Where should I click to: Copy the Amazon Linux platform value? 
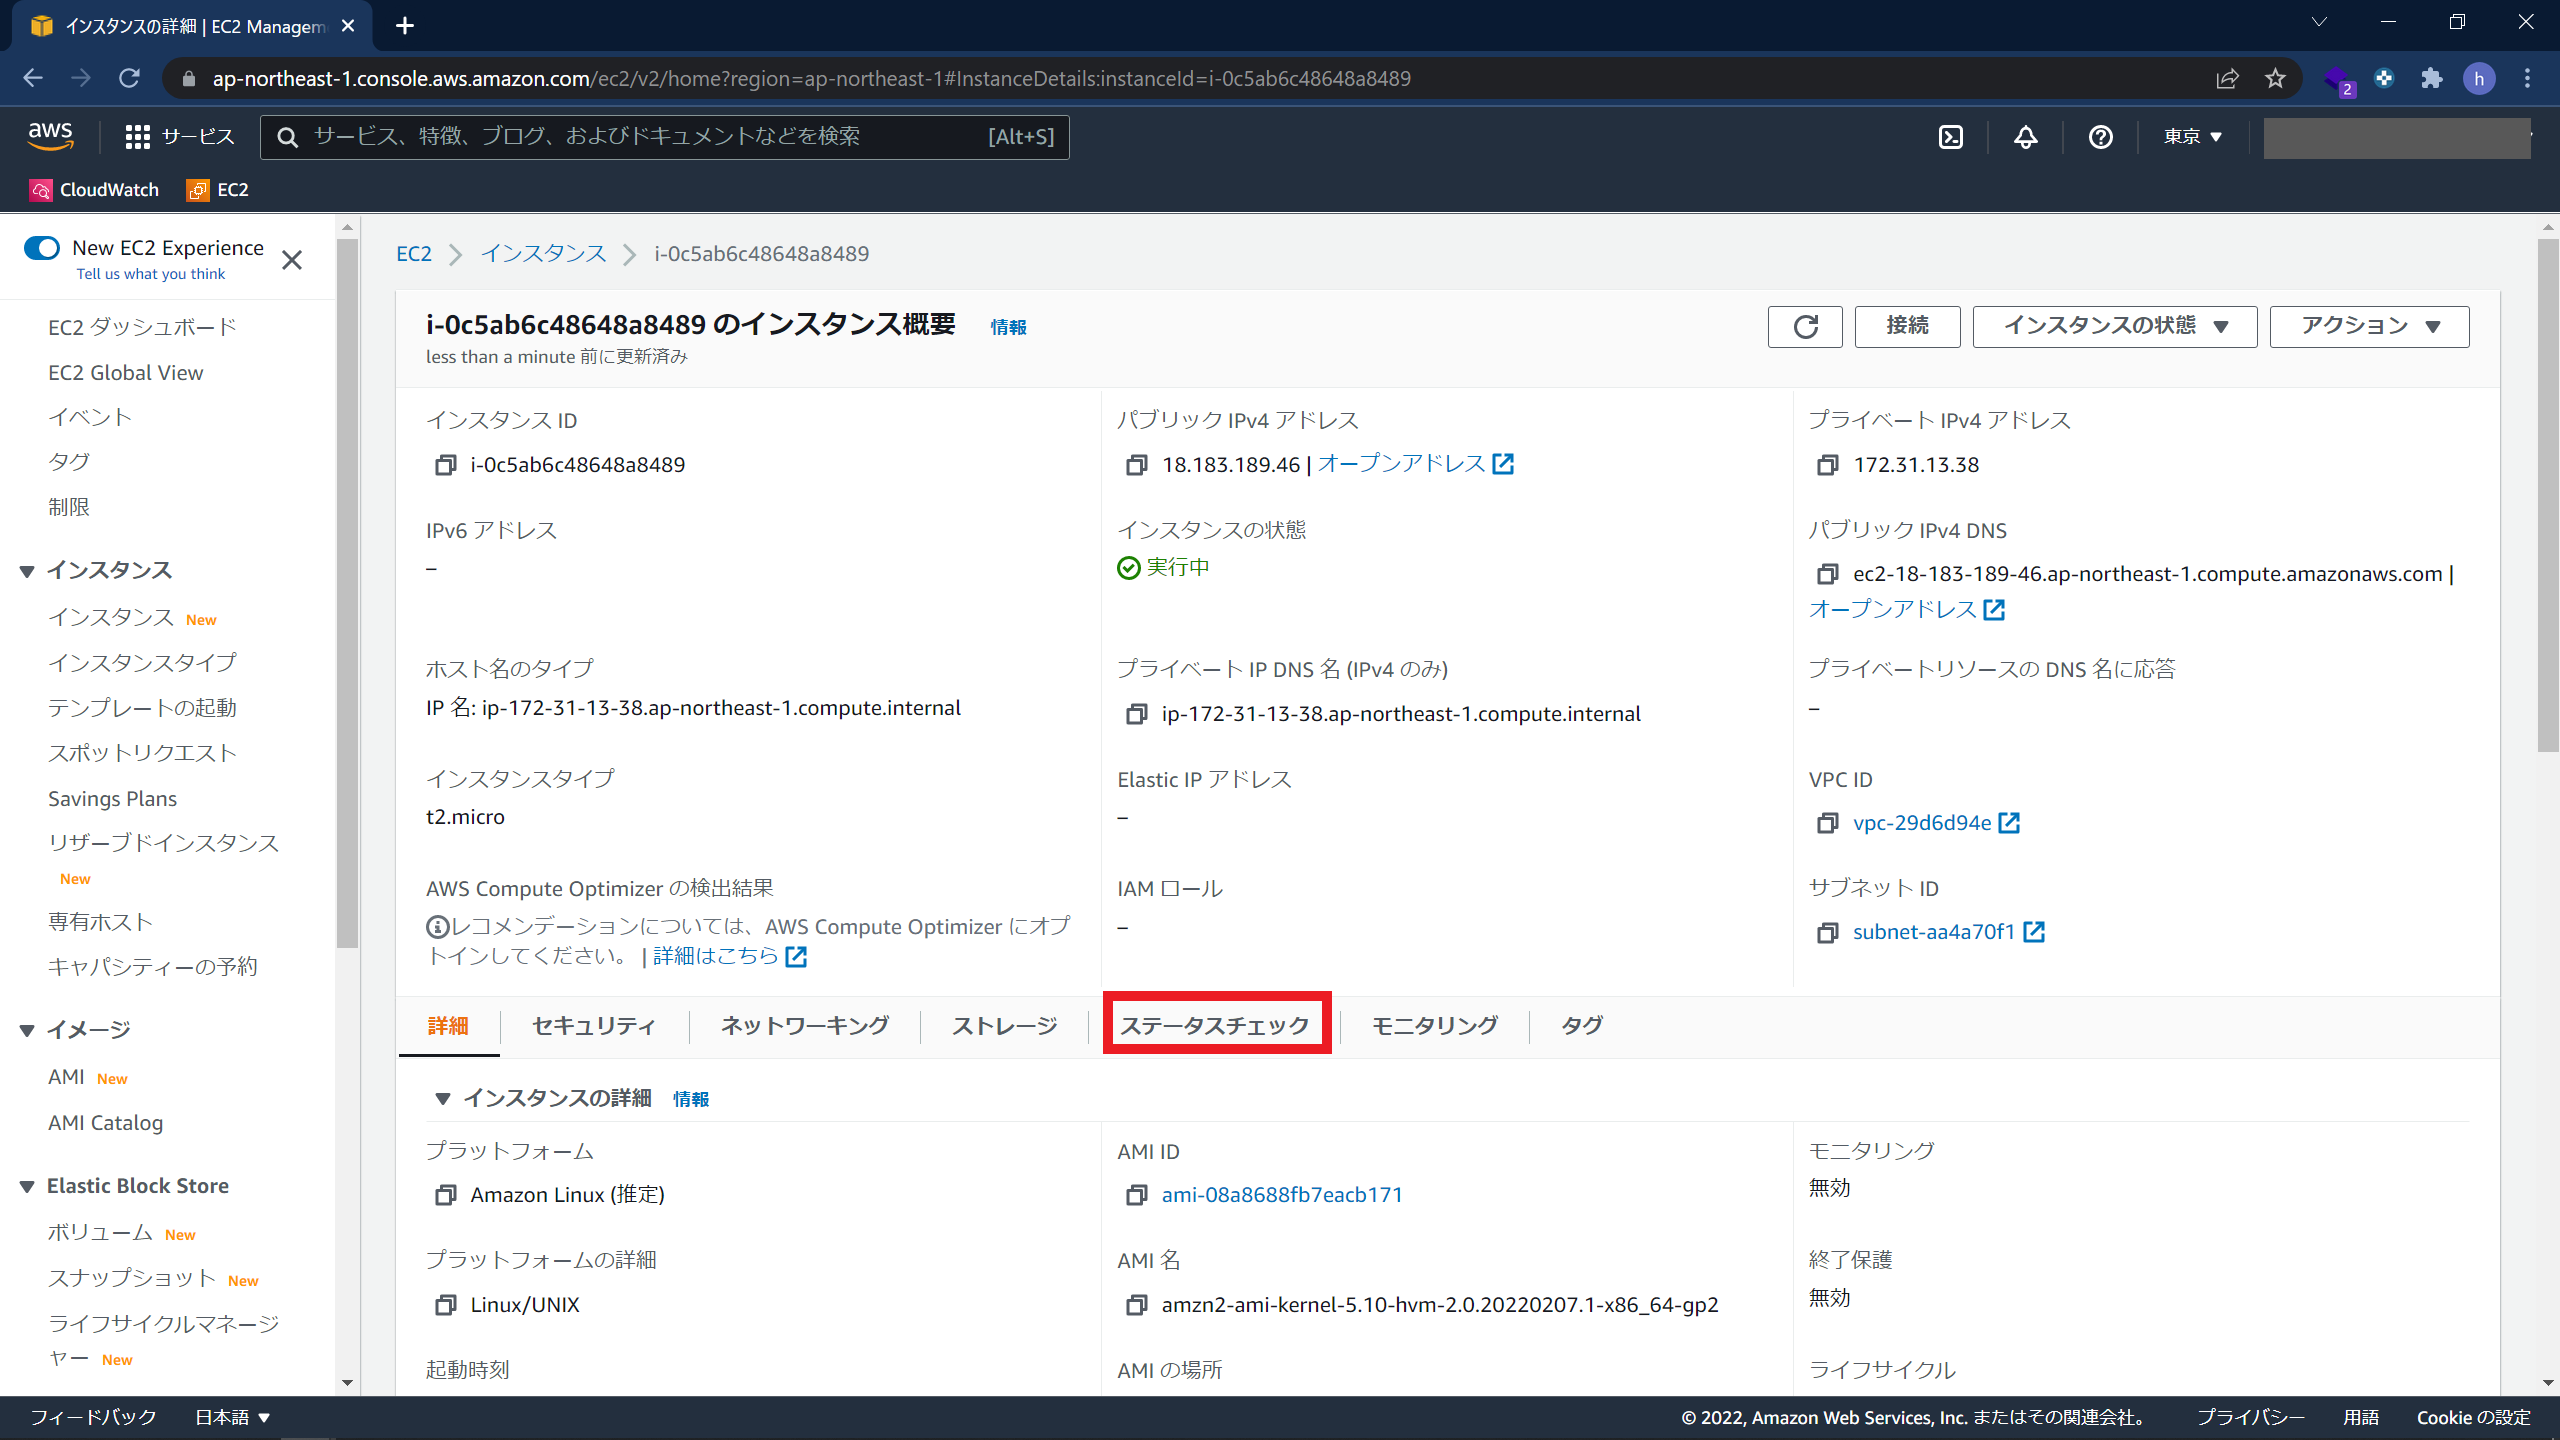point(446,1195)
